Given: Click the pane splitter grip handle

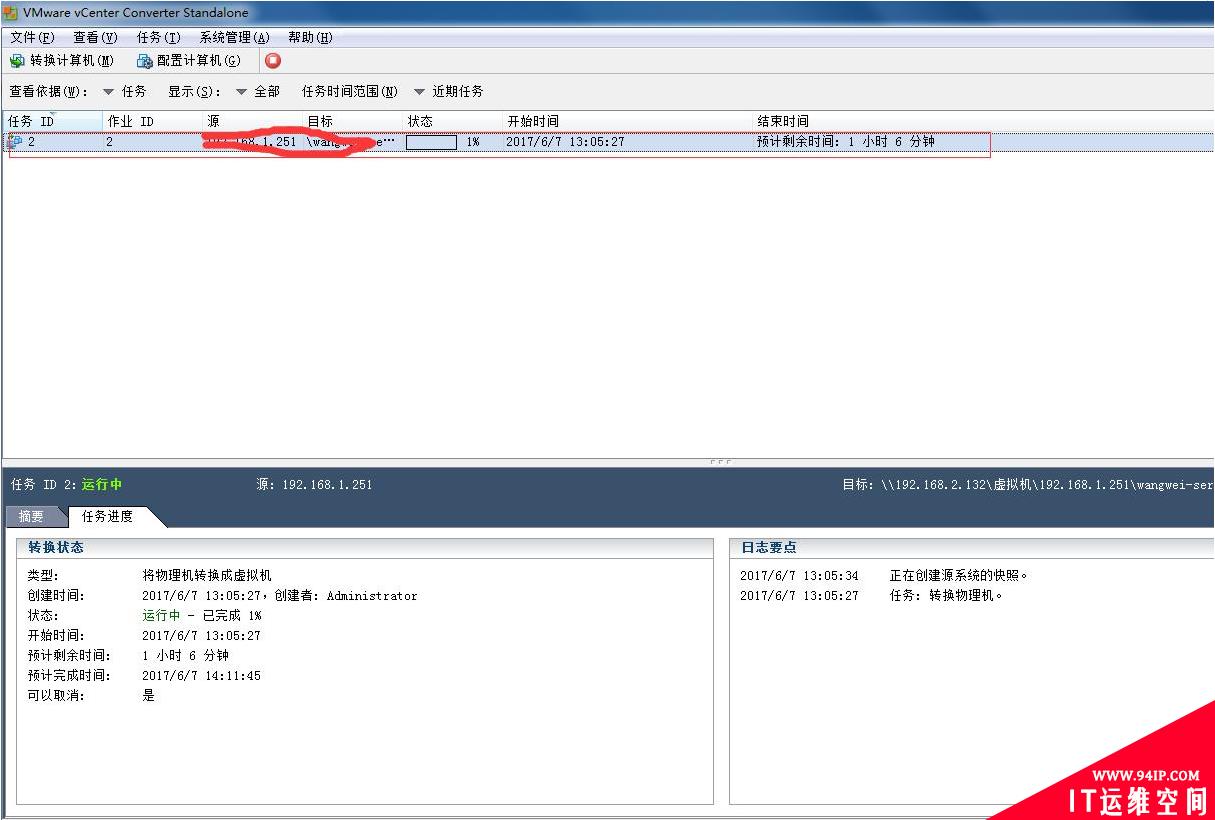Looking at the screenshot, I should pos(719,461).
